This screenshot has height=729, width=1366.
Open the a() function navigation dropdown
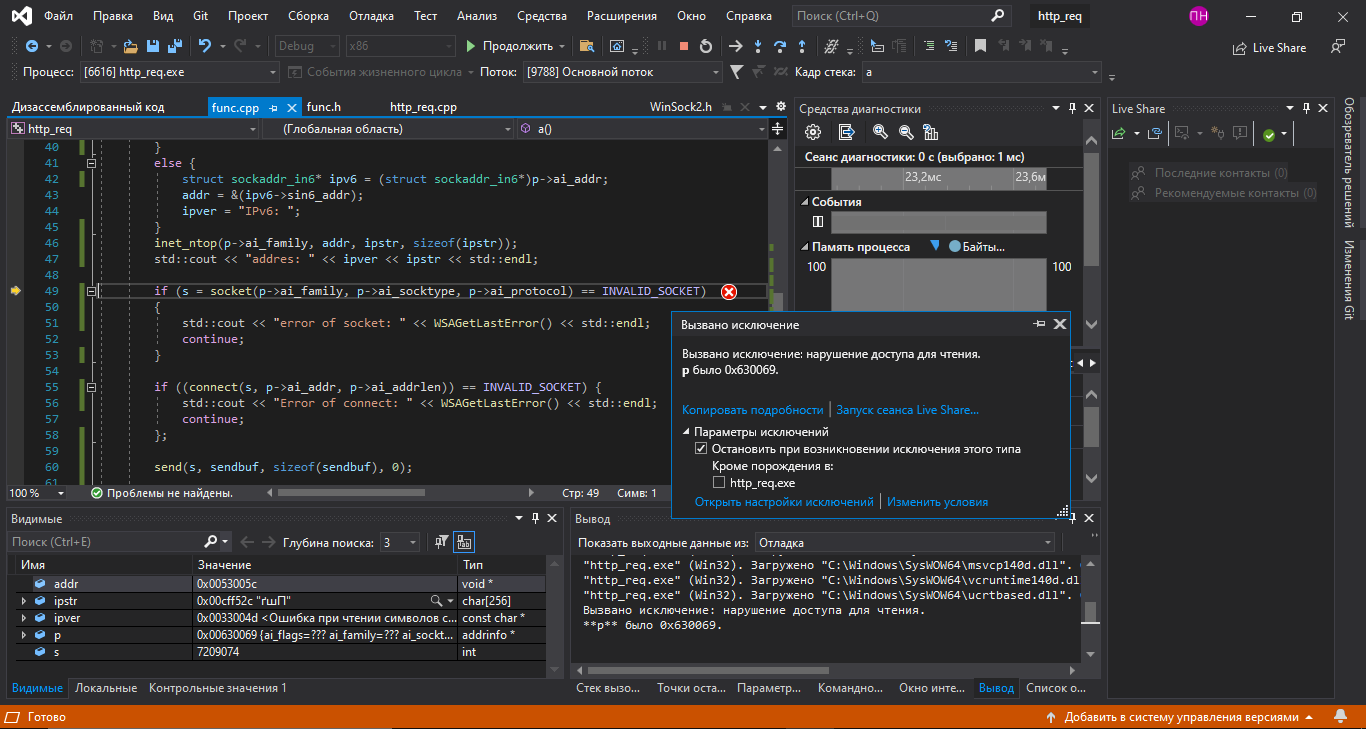coord(642,129)
